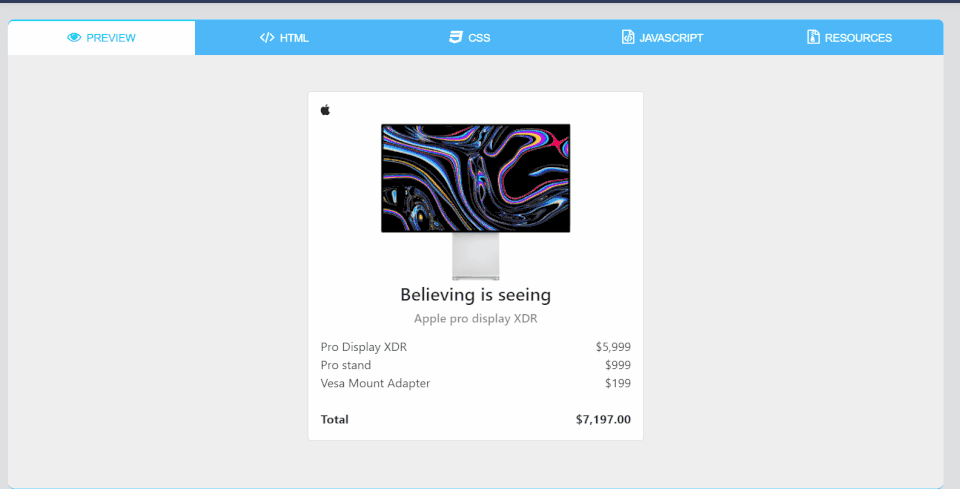This screenshot has height=489, width=960.
Task: Select the Pro stand line item
Action: tap(346, 365)
